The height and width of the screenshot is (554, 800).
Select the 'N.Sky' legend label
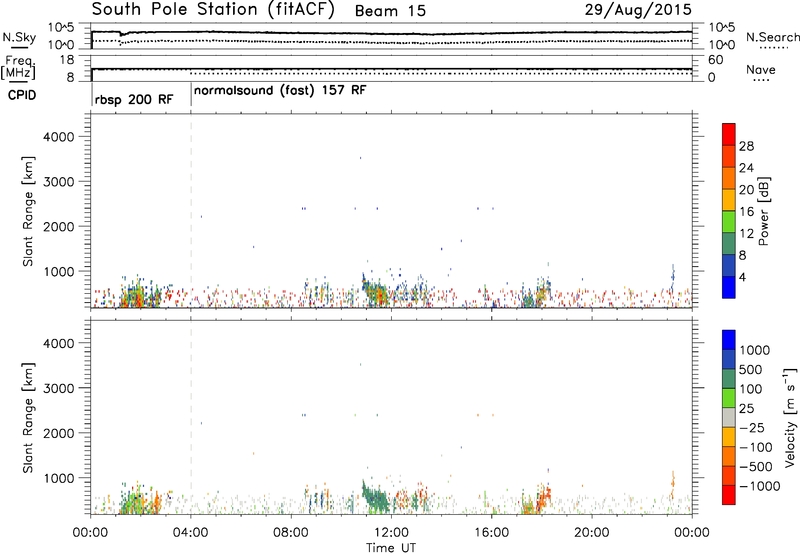19,37
